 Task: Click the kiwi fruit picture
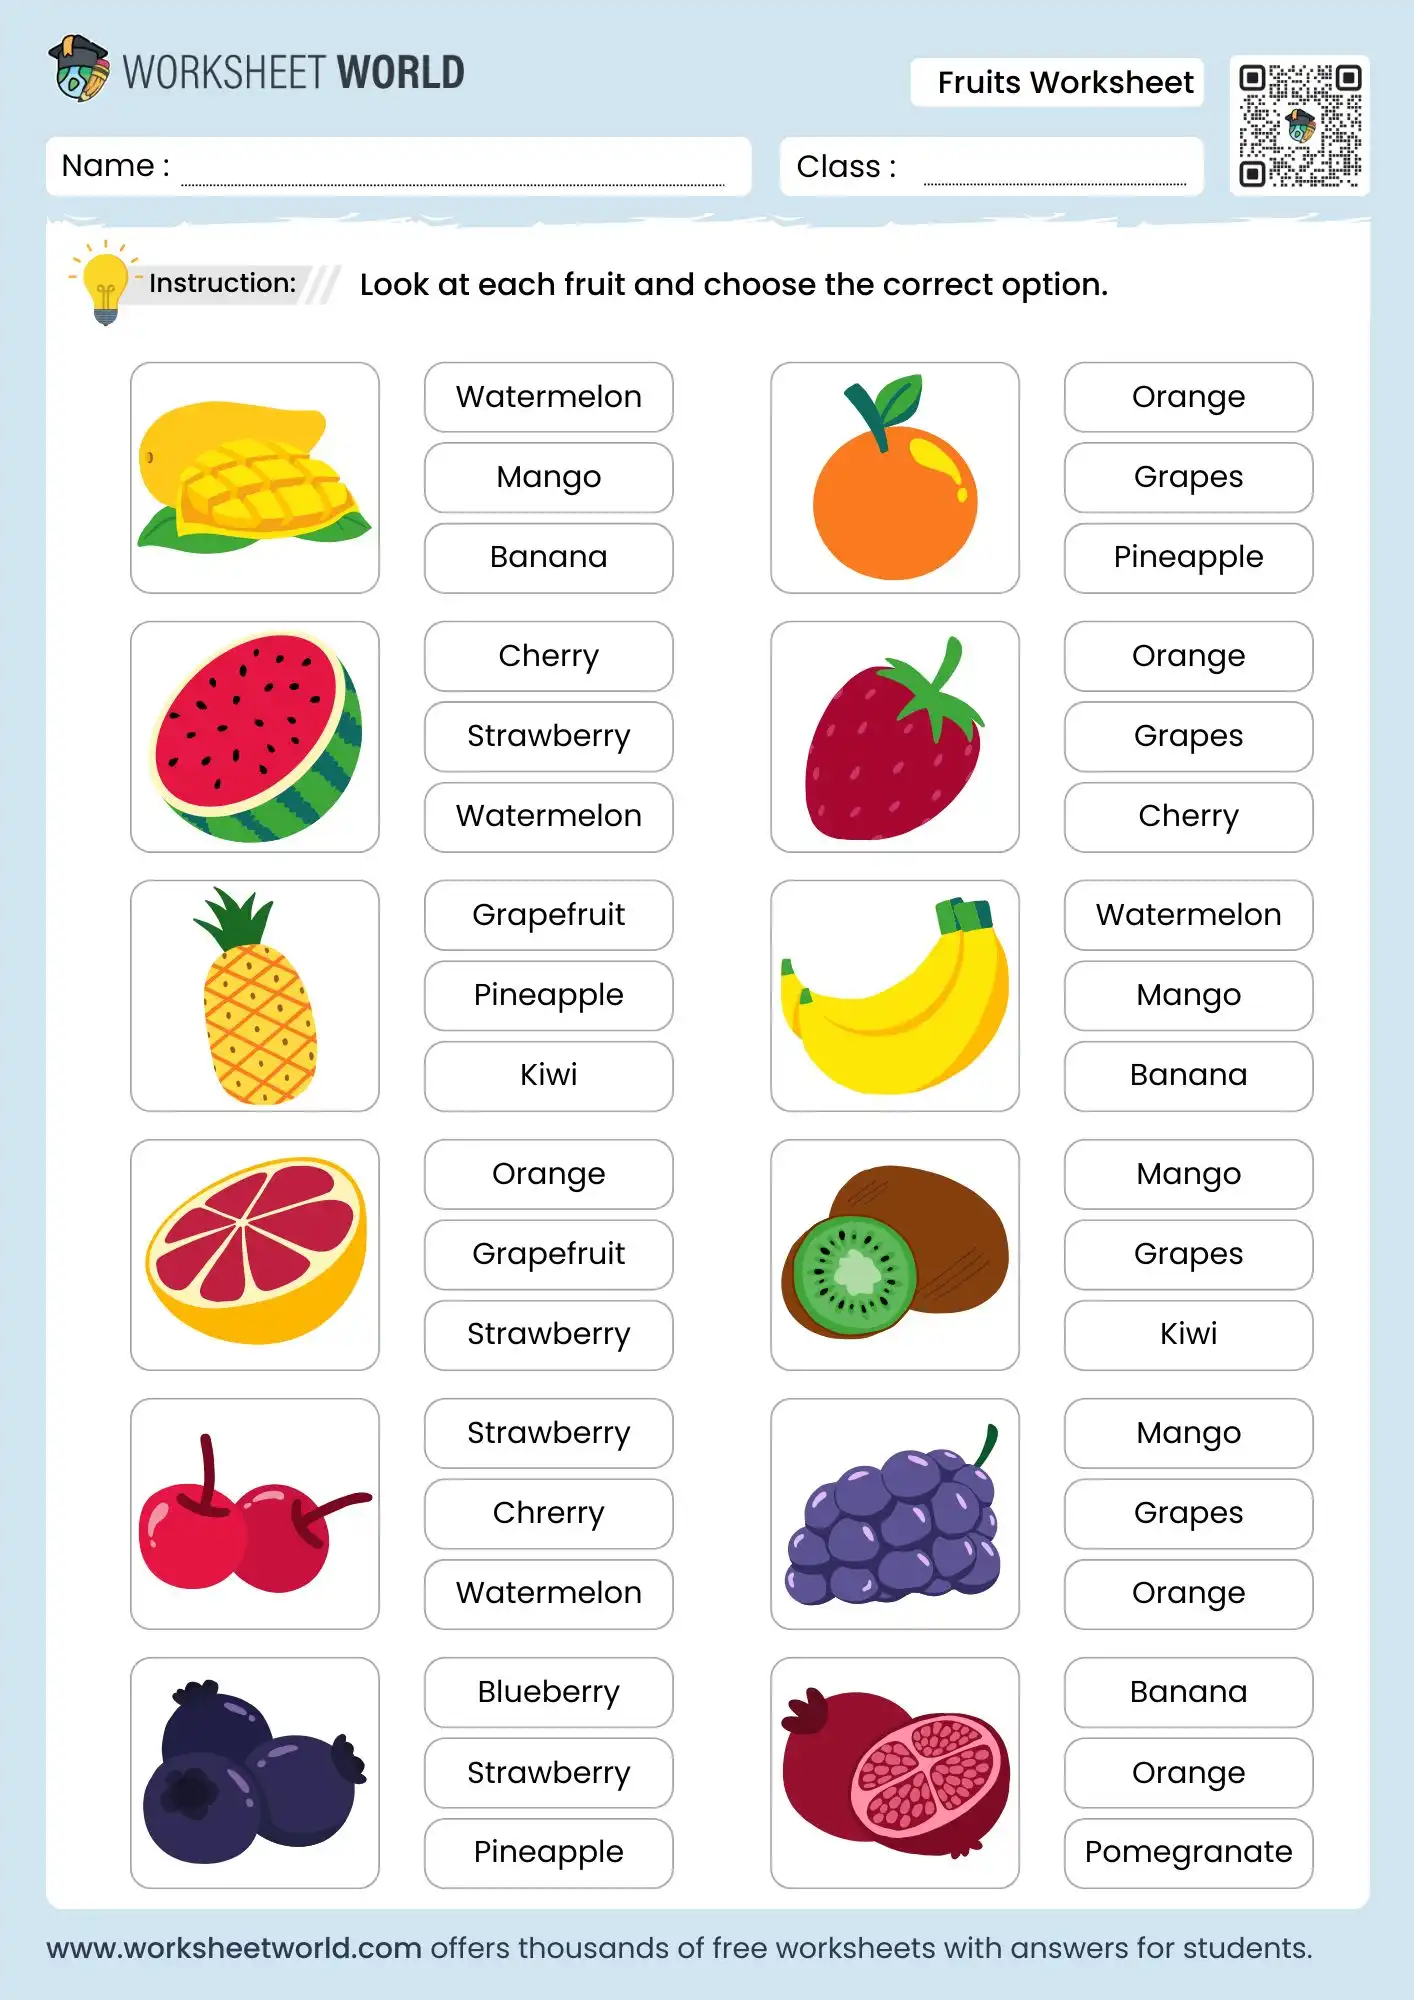[x=894, y=1254]
